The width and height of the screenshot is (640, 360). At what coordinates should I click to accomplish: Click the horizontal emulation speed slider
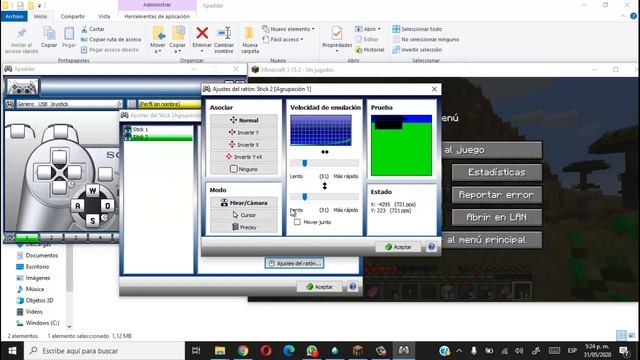point(324,163)
